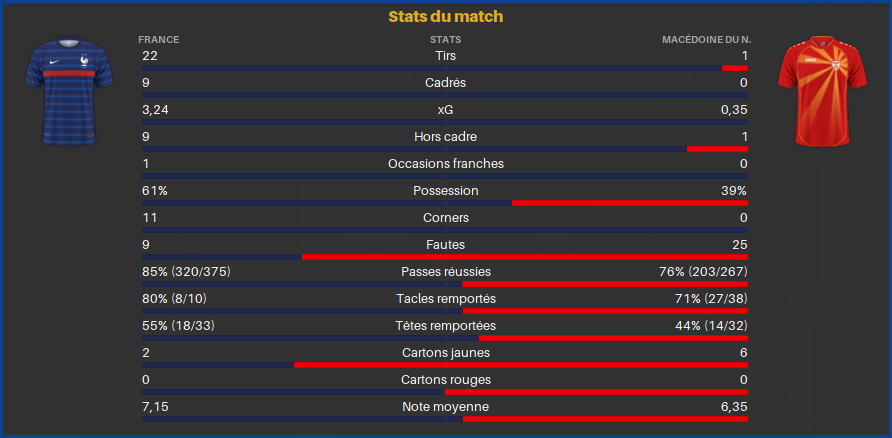The image size is (892, 438).
Task: Click the STATS column header
Action: (x=445, y=40)
